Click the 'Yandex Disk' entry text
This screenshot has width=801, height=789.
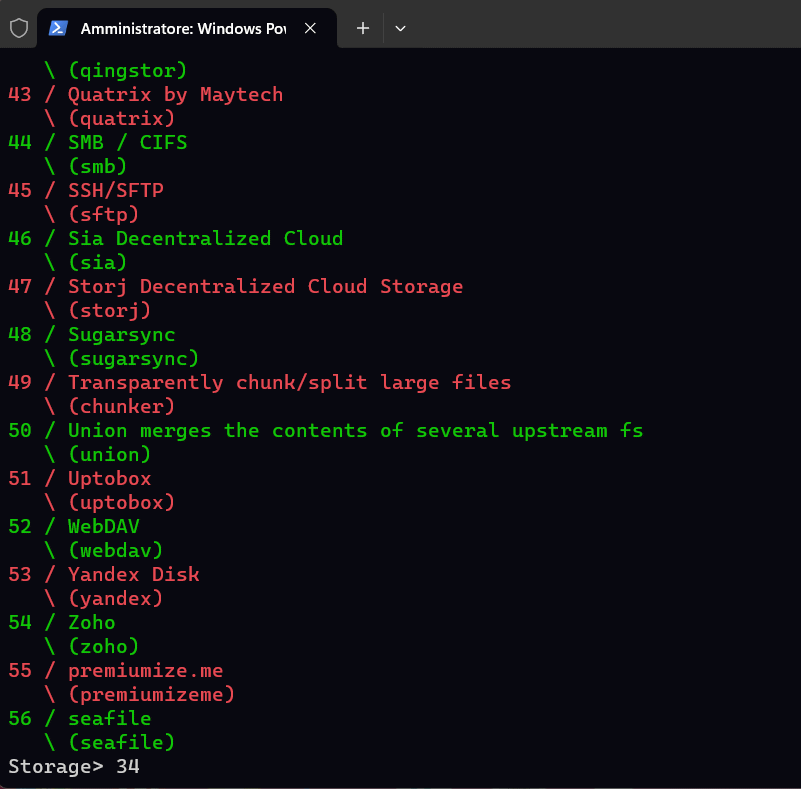[133, 575]
